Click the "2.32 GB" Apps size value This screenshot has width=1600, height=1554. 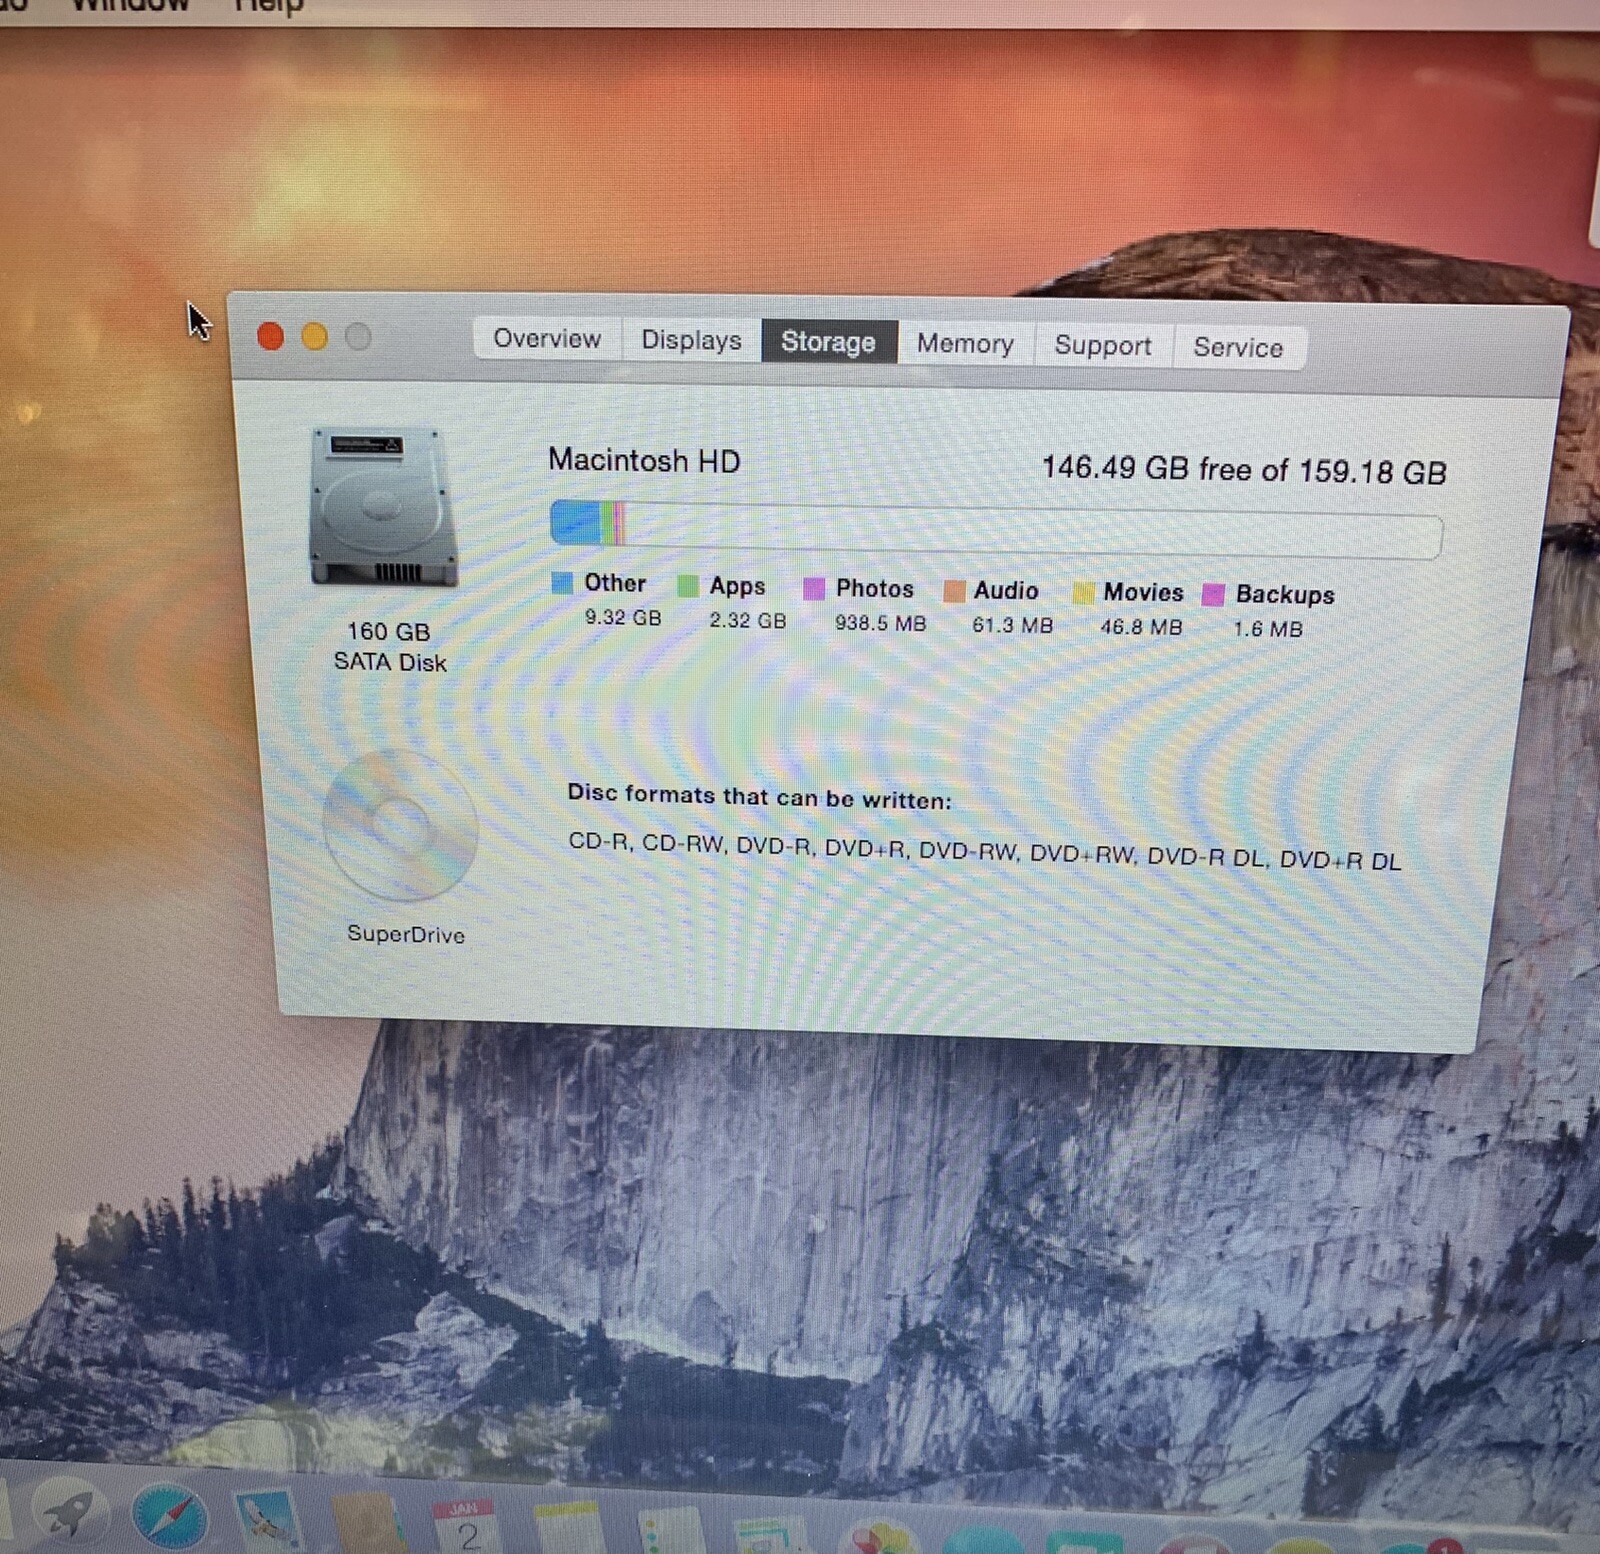pyautogui.click(x=748, y=621)
